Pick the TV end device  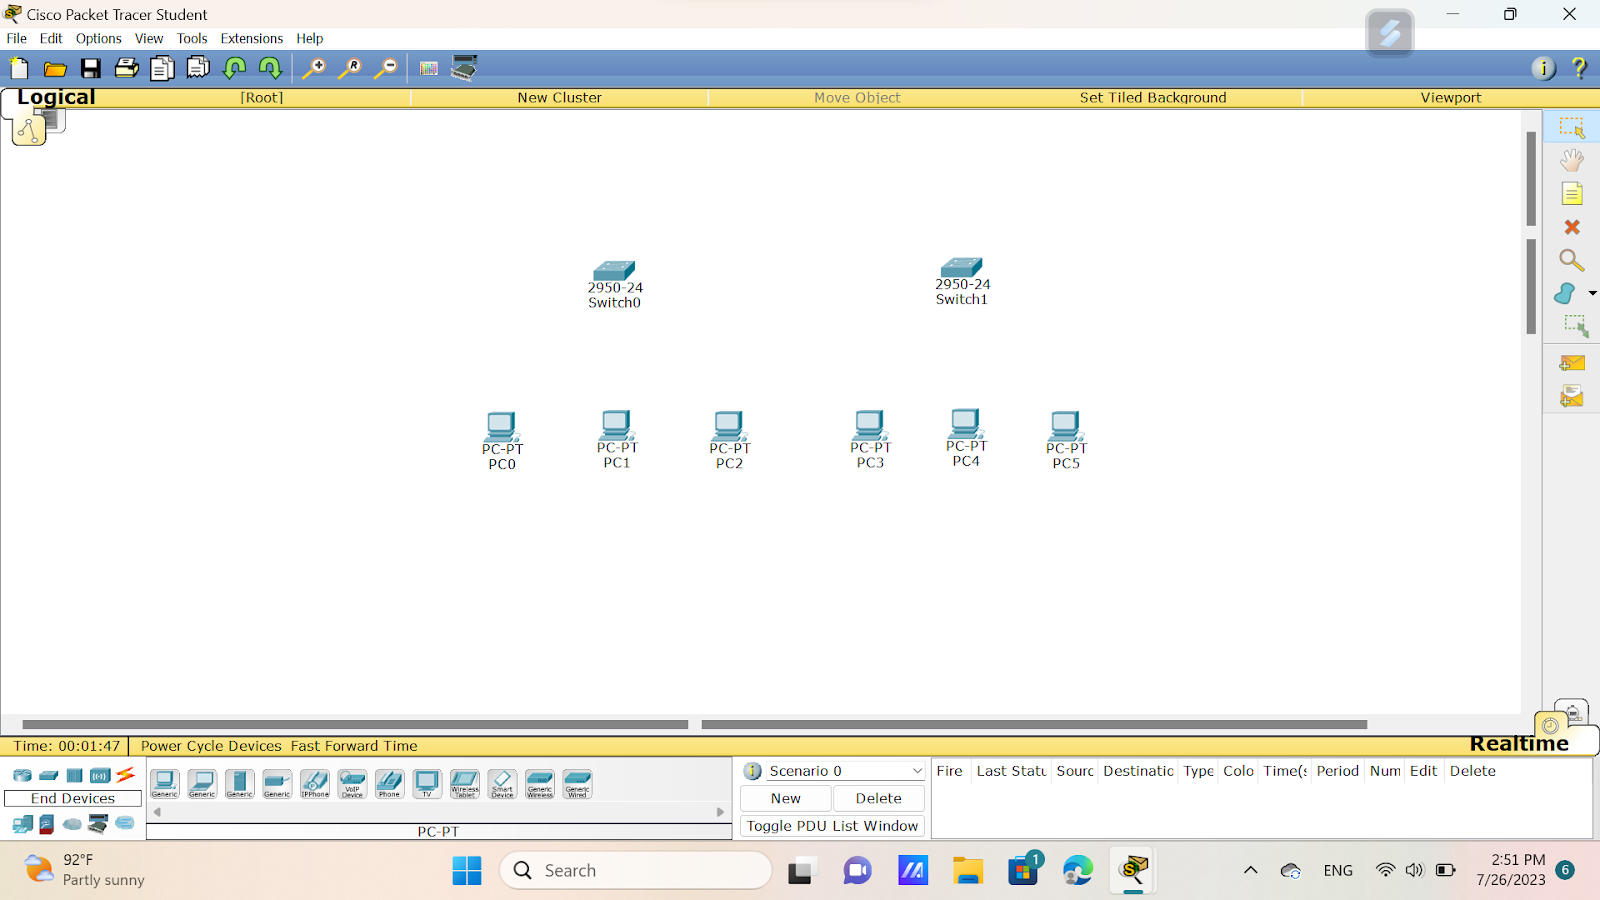pos(427,783)
